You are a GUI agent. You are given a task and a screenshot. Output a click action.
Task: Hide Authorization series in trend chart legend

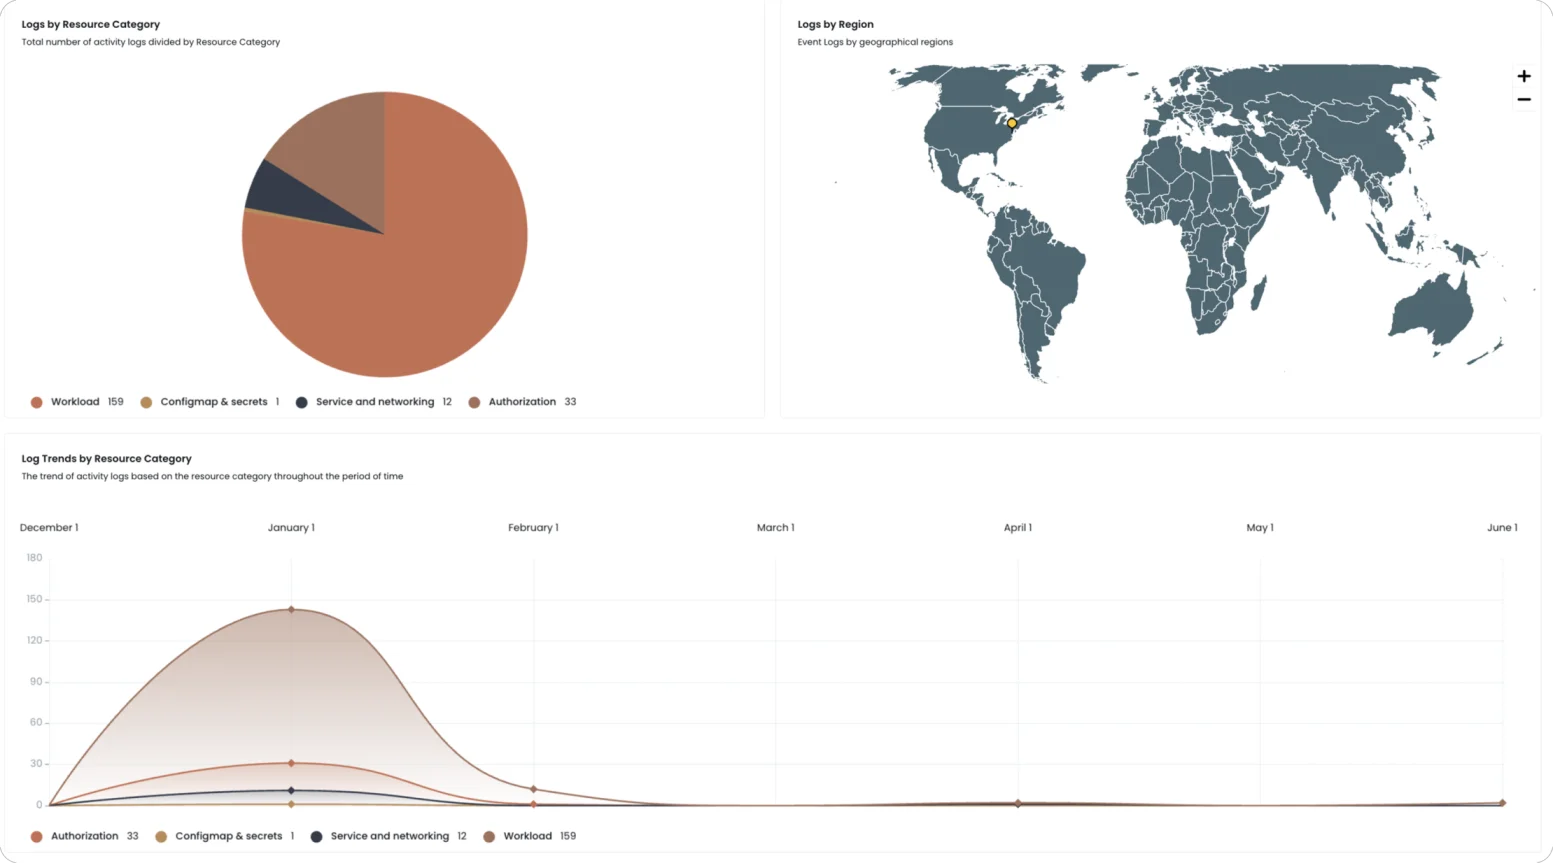pos(84,836)
